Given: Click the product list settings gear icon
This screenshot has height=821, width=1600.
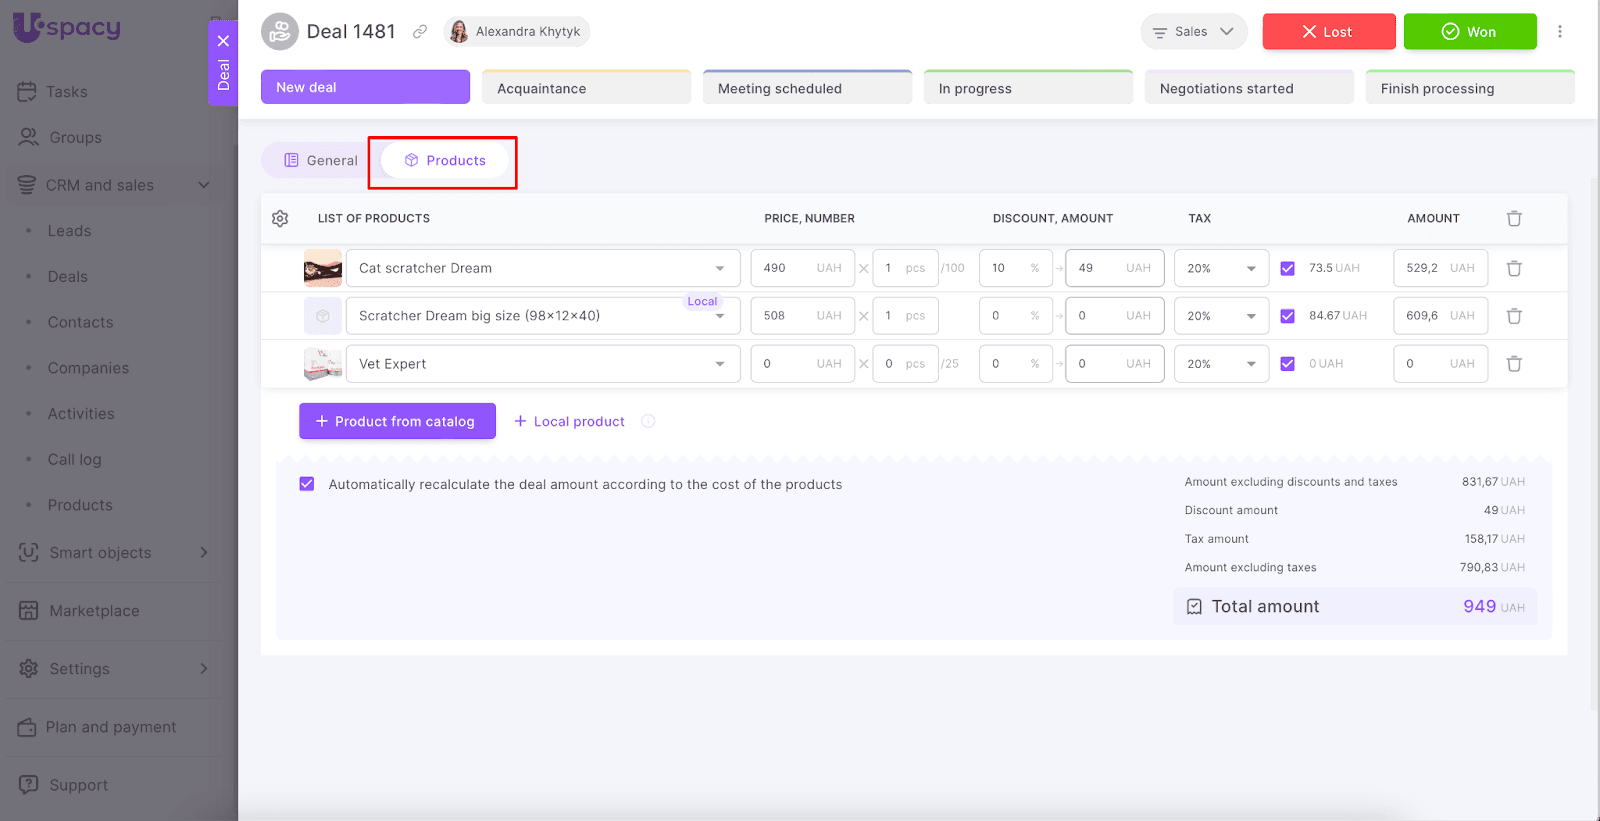Looking at the screenshot, I should [x=280, y=218].
